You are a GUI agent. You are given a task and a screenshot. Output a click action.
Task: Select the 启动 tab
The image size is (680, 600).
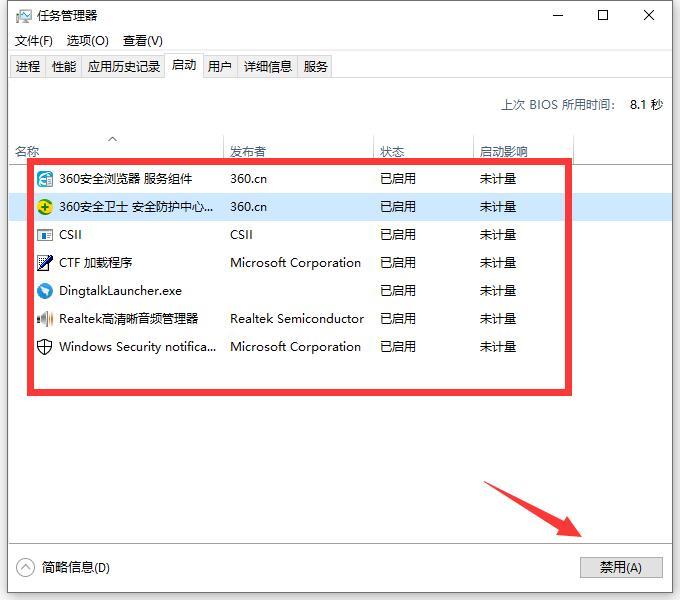[x=184, y=65]
